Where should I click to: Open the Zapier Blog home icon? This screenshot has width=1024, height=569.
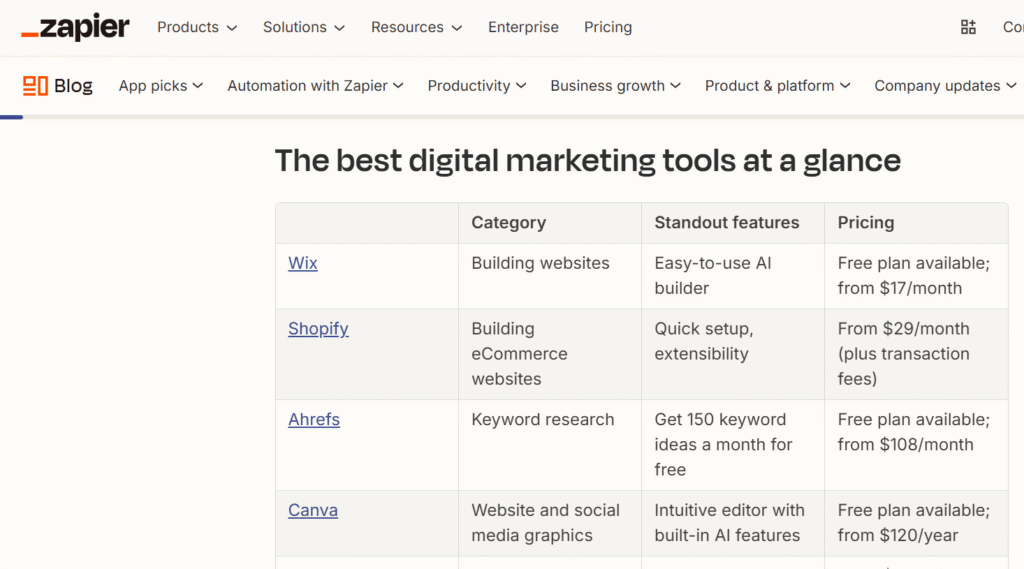click(57, 86)
